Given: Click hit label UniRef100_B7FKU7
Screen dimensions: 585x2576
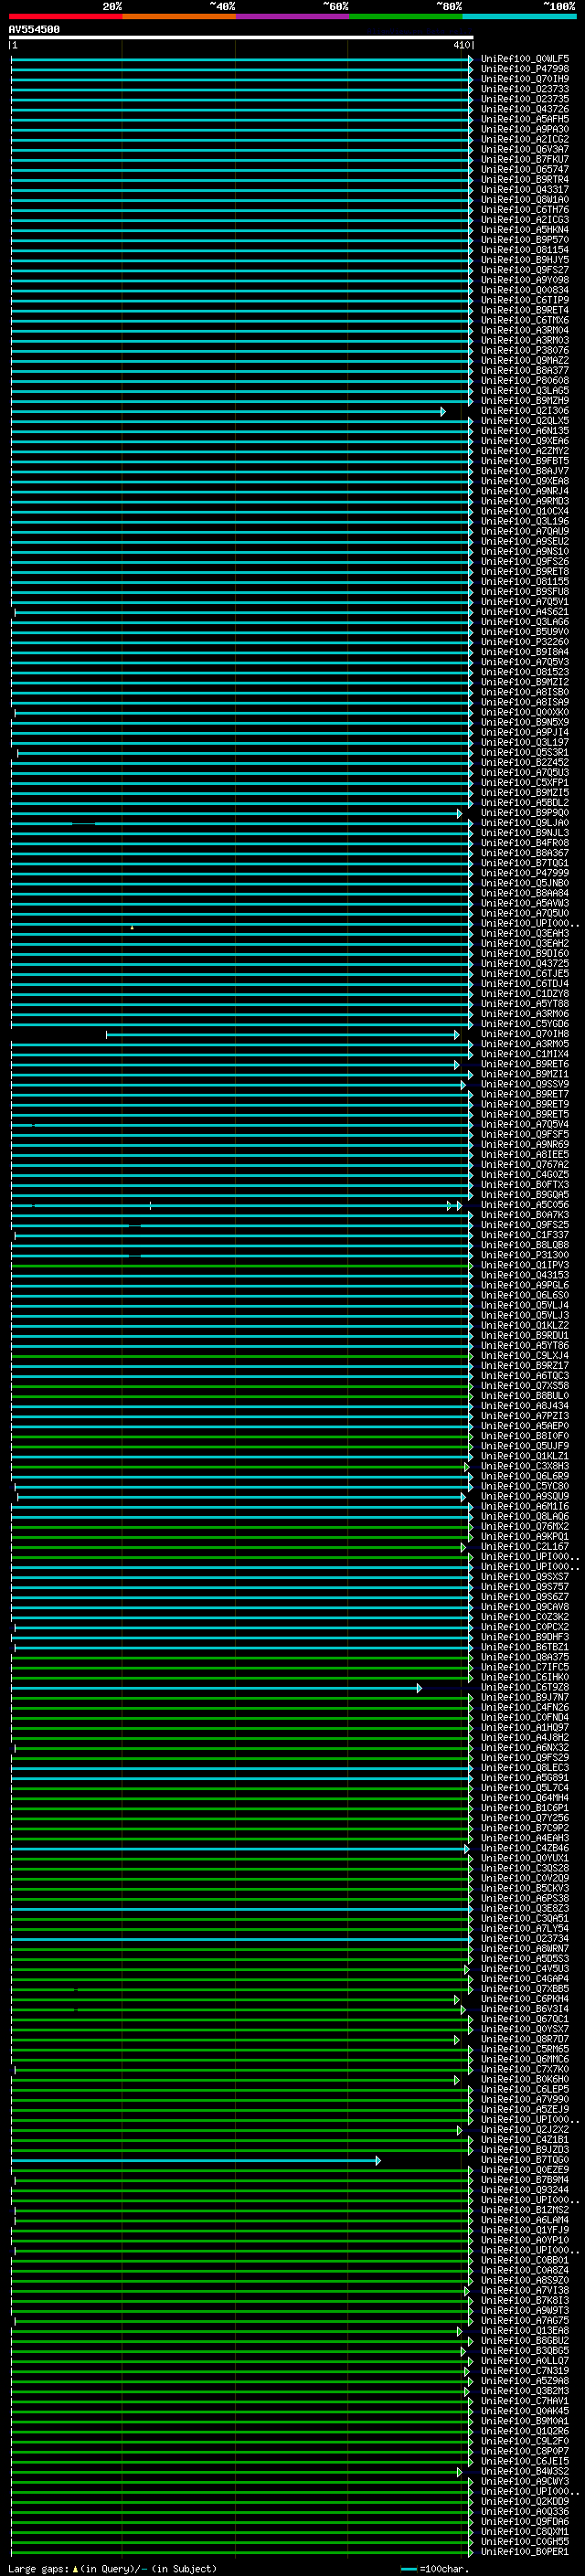Looking at the screenshot, I should point(524,160).
